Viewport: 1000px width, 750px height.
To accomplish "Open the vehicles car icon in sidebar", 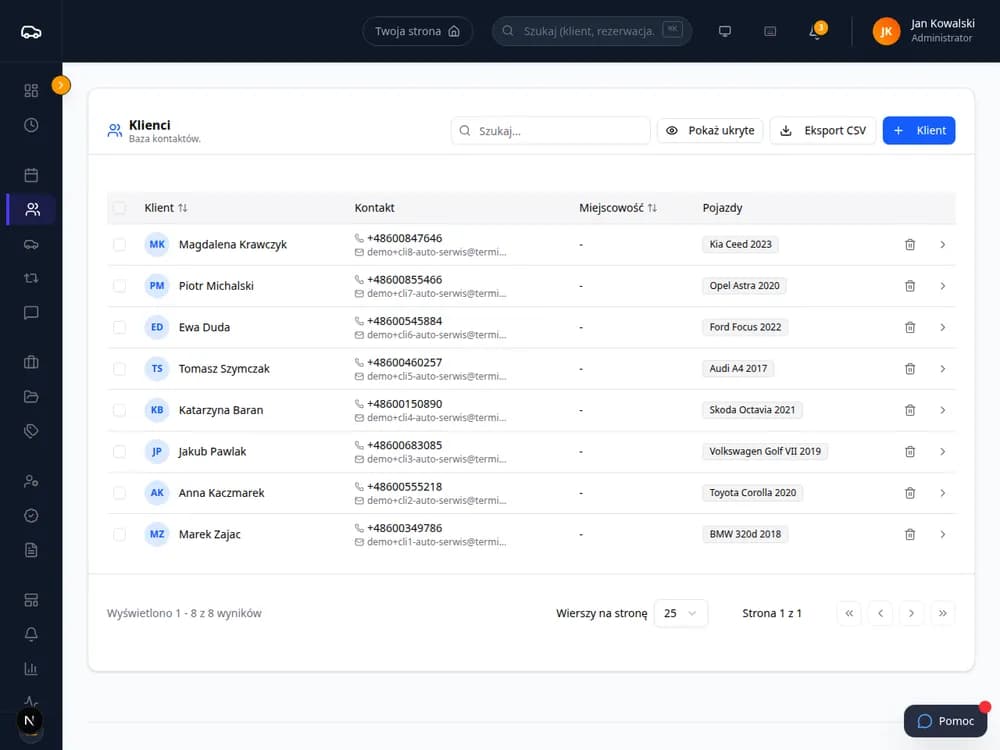I will coord(31,244).
